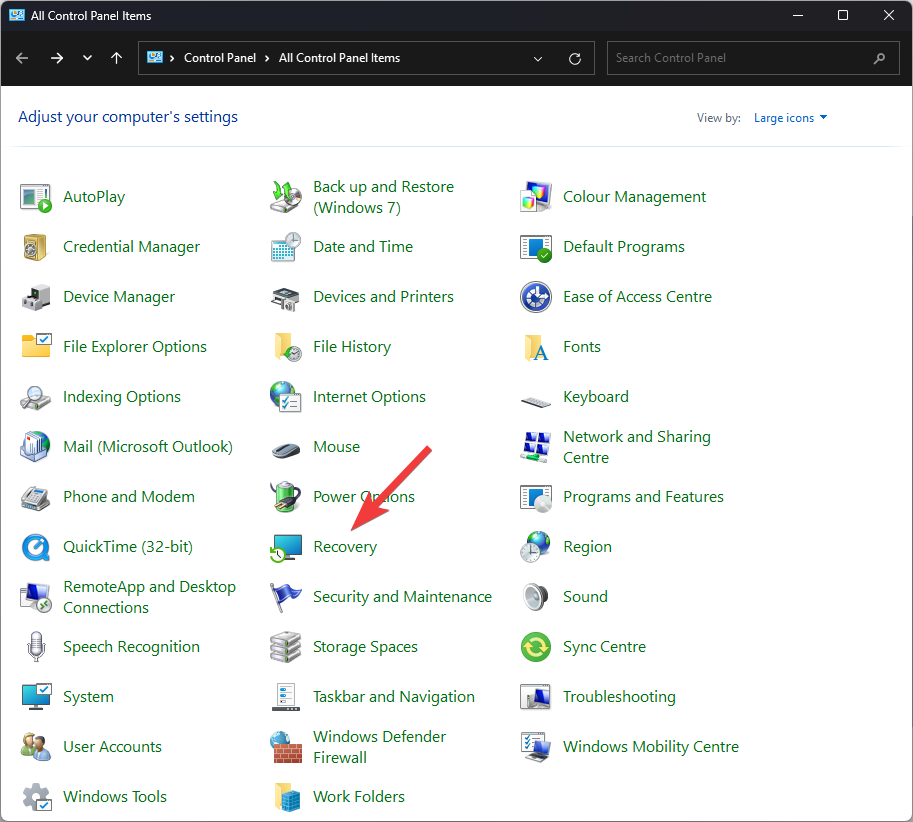Screen dimensions: 913x822
Task: Select the Colour Management icon
Action: coord(536,197)
